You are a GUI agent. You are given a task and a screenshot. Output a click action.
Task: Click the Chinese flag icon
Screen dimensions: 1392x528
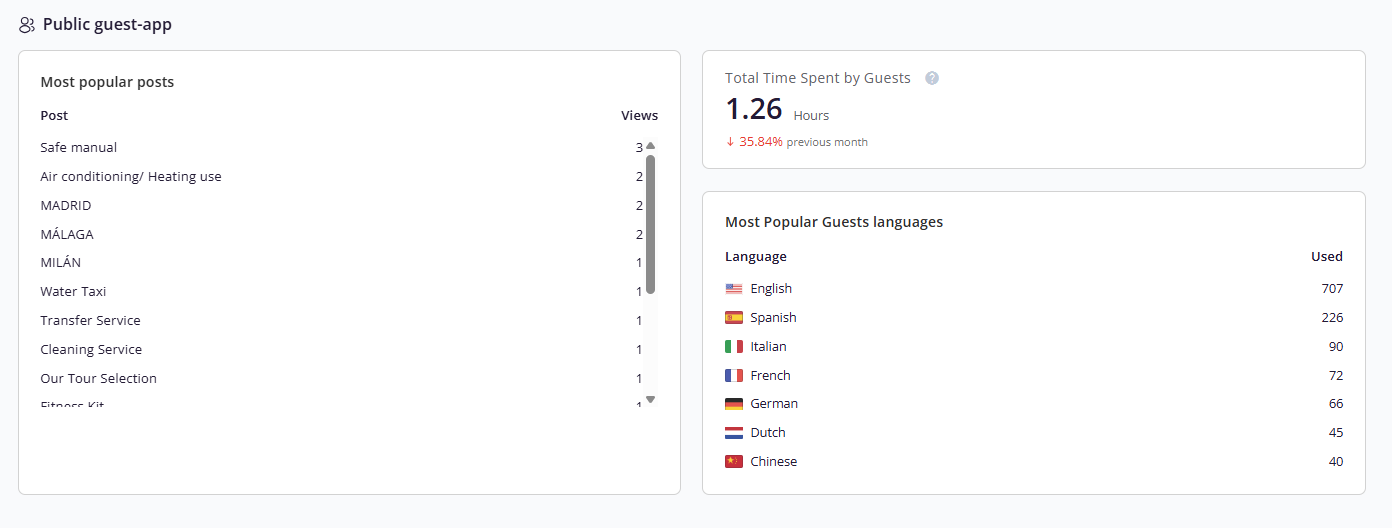click(734, 462)
